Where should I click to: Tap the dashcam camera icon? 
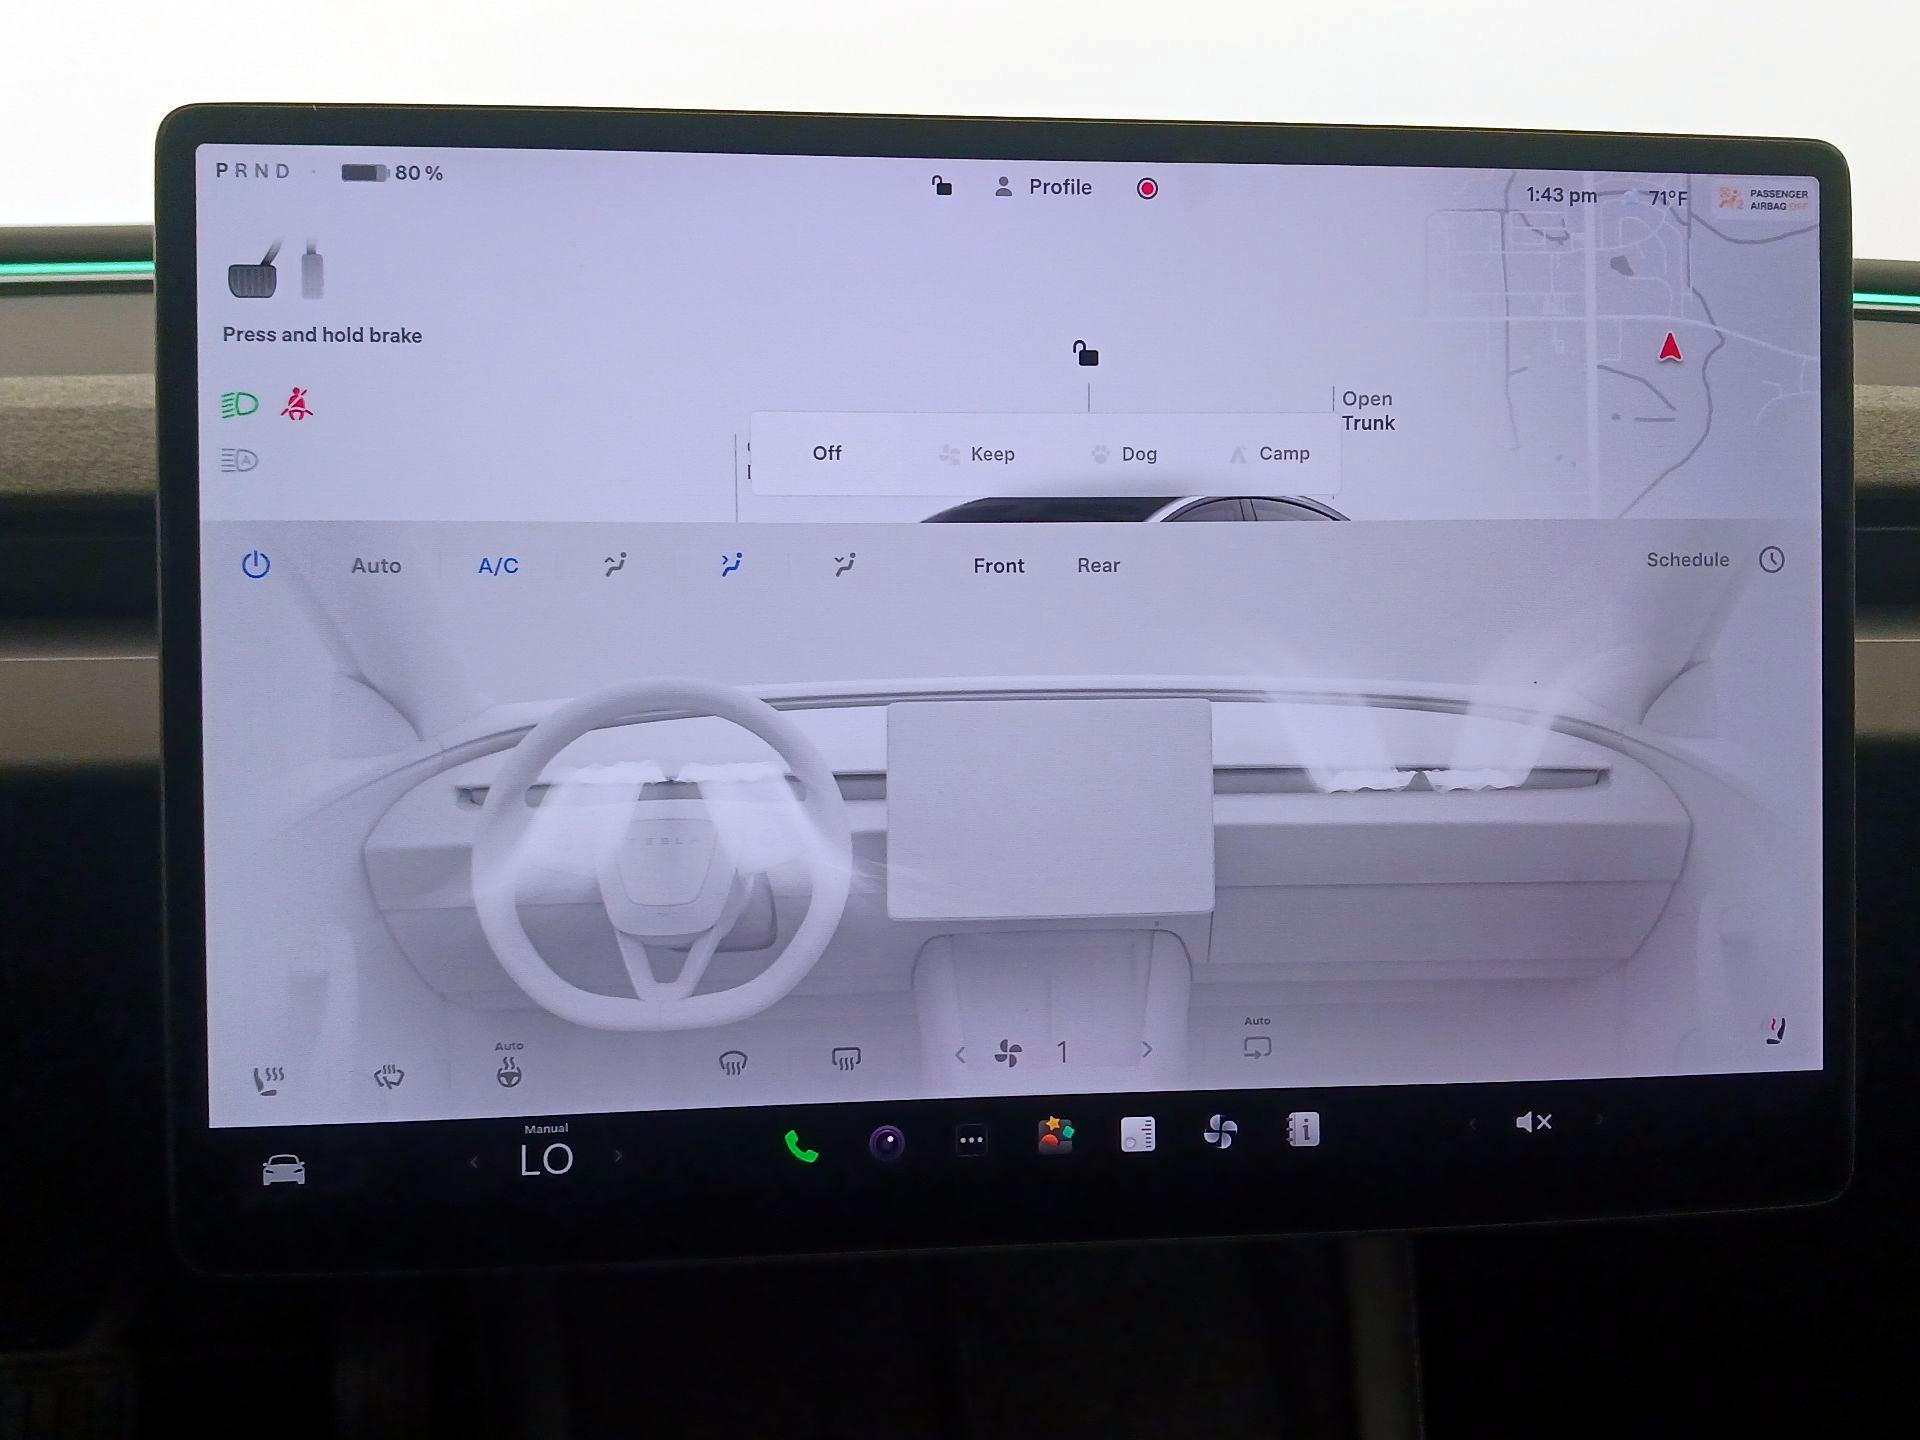(885, 1140)
